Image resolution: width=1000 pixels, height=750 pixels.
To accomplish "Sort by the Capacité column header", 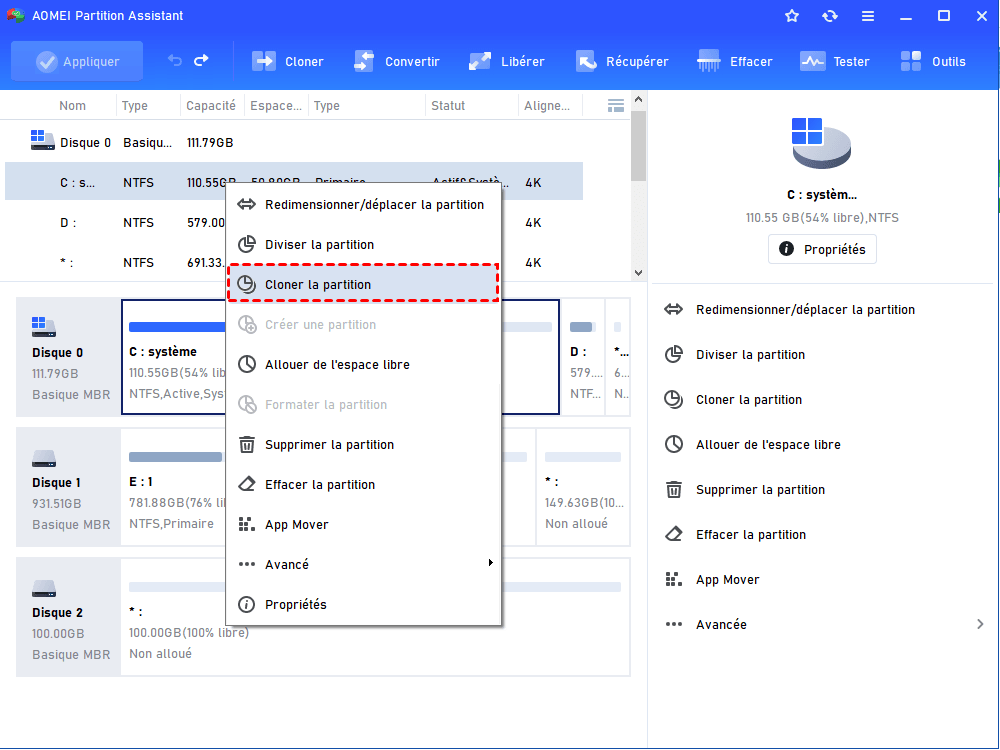I will point(210,106).
